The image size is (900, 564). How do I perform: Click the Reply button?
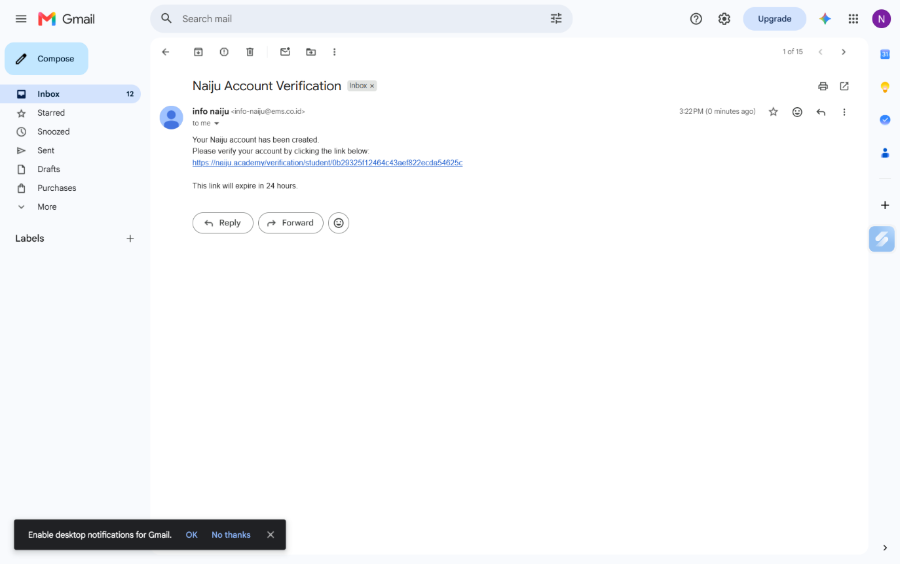click(223, 223)
